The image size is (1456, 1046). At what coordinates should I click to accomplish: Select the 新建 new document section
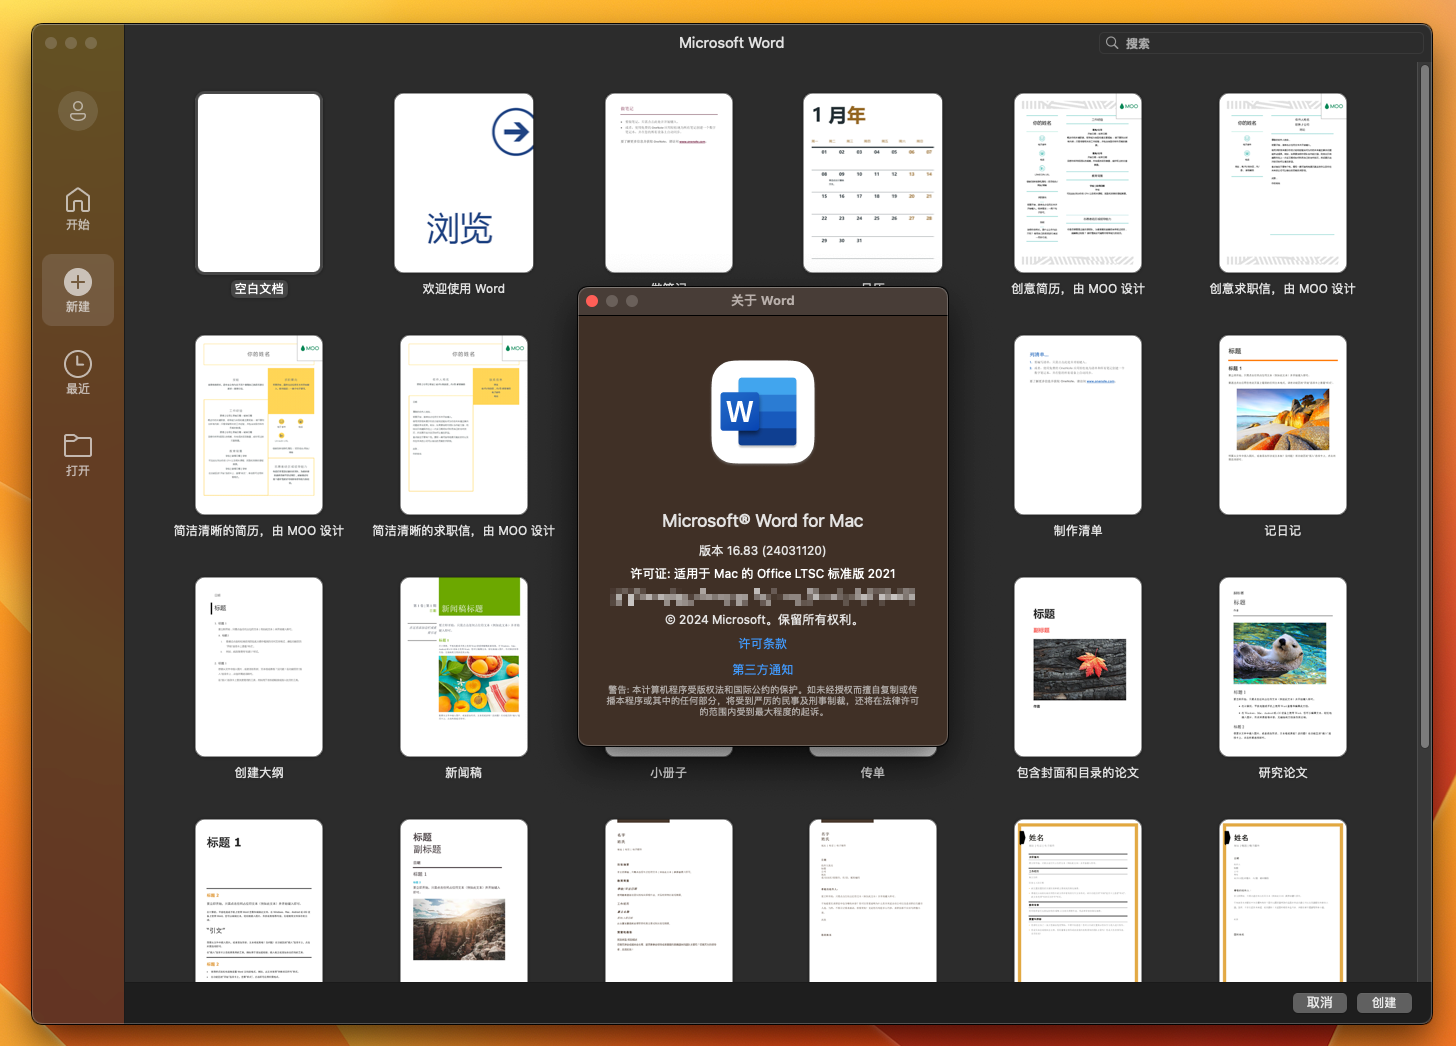tap(78, 290)
